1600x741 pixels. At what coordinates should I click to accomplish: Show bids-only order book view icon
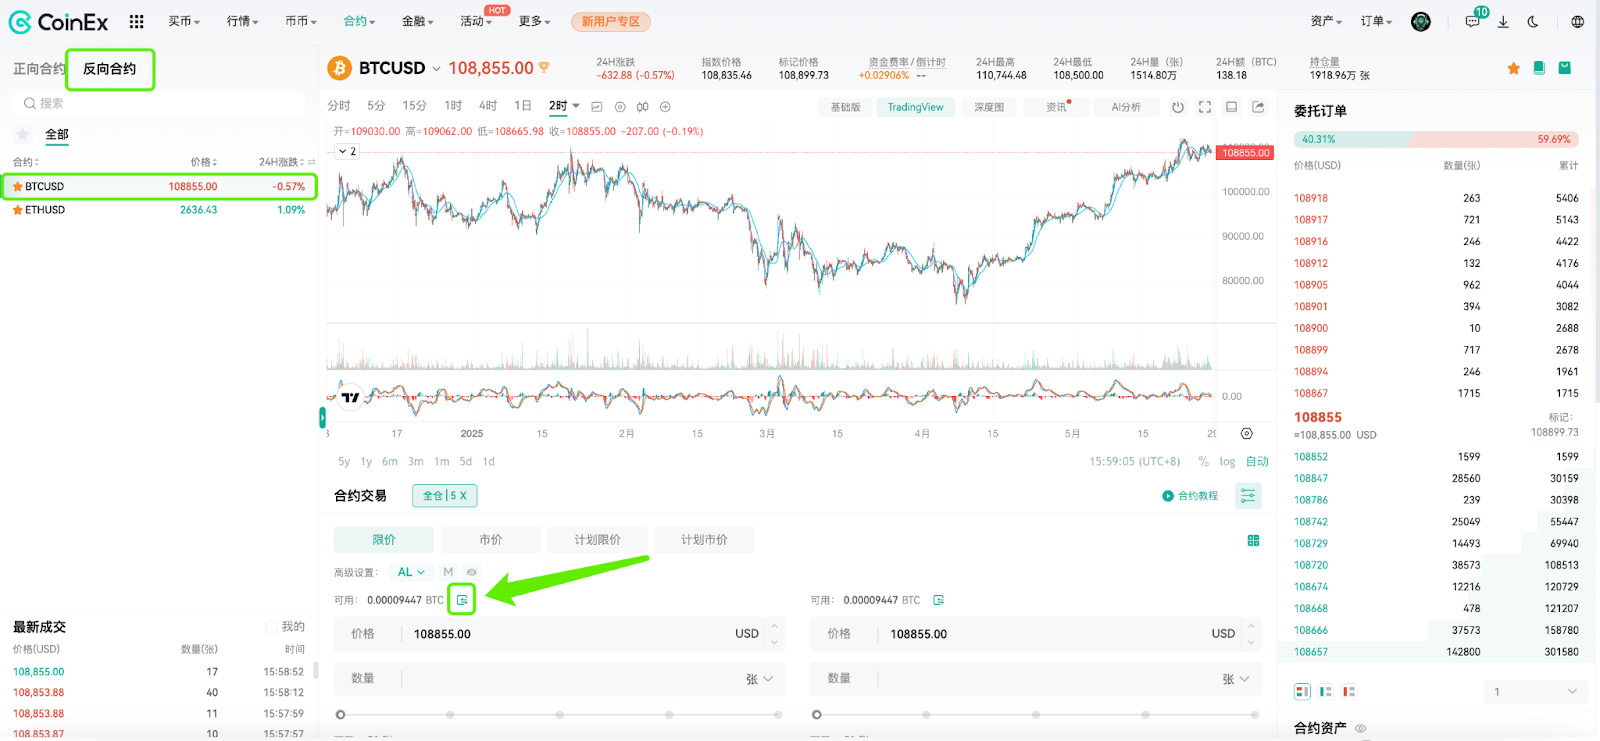(1325, 691)
